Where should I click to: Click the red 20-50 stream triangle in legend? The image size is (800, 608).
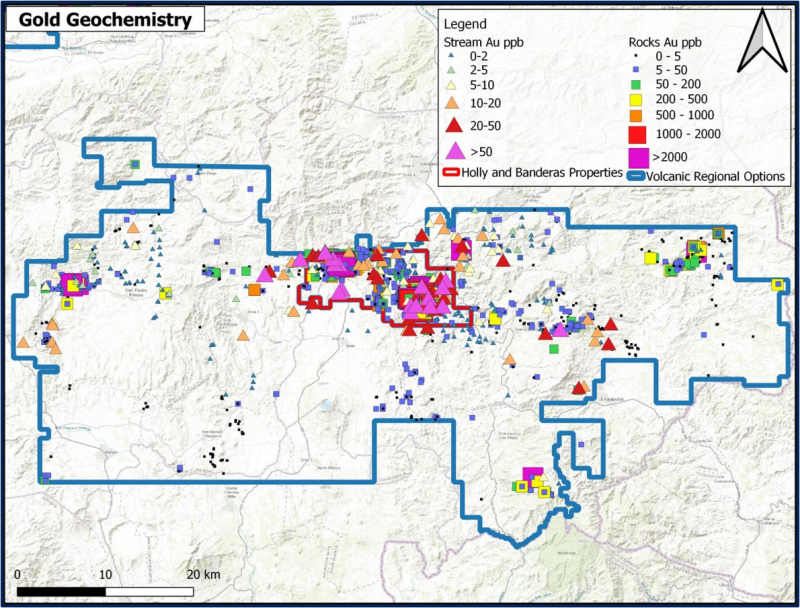click(454, 125)
